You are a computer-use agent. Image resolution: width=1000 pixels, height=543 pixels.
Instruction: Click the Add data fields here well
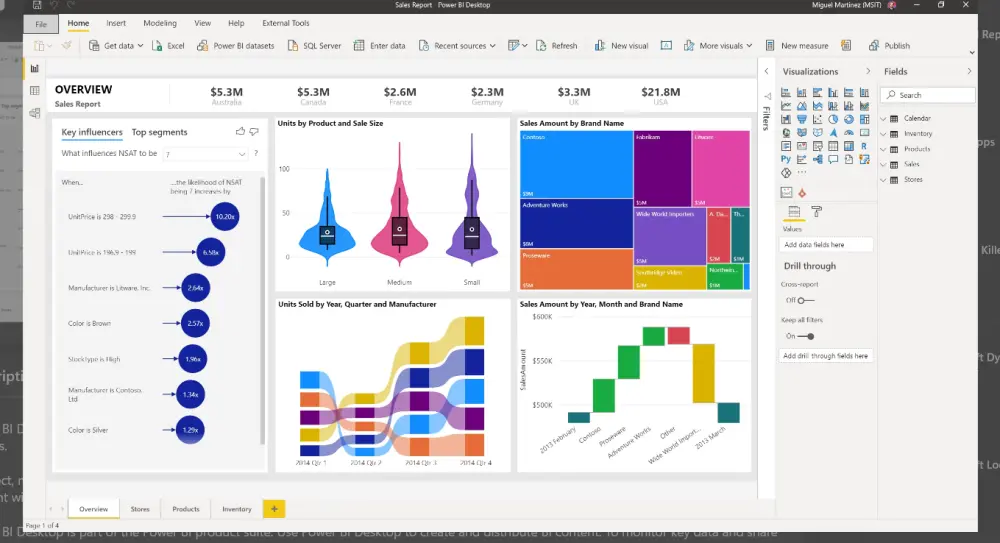click(825, 244)
